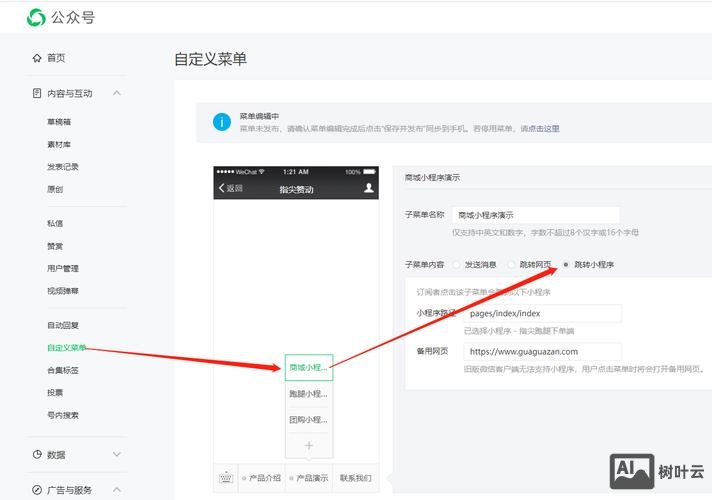Open 私信 in the sidebar
Screen dimensions: 712x500
(x=55, y=223)
